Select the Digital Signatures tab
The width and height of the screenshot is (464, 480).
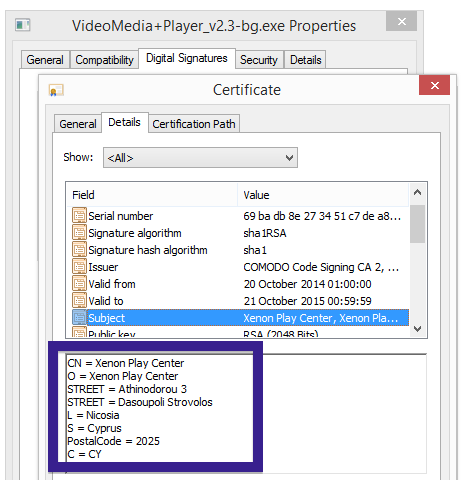pos(187,58)
